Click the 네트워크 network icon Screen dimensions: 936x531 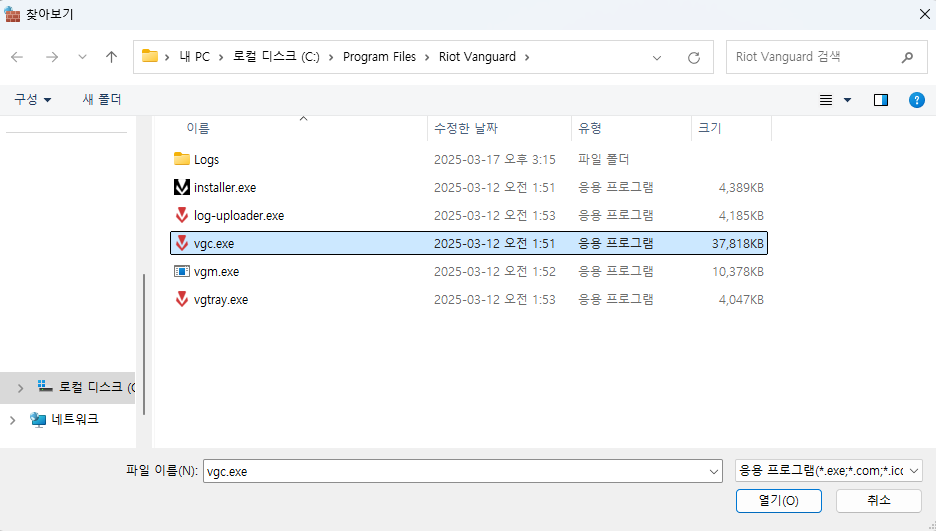point(38,420)
